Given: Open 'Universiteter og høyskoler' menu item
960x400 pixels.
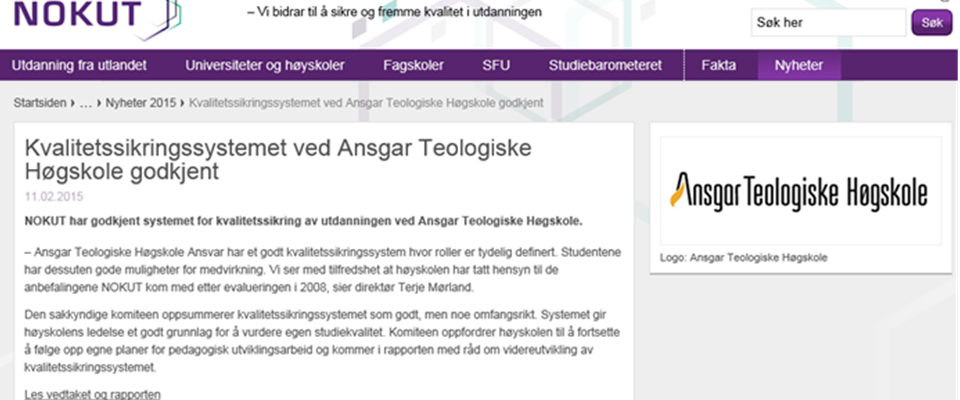Looking at the screenshot, I should tap(265, 66).
